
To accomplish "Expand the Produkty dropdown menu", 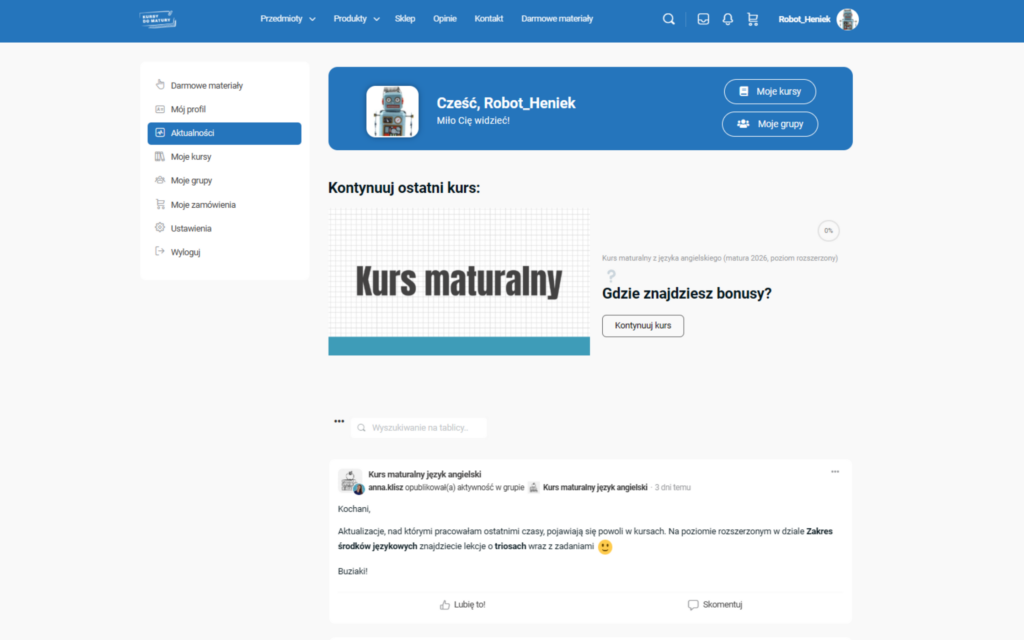I will (x=356, y=19).
